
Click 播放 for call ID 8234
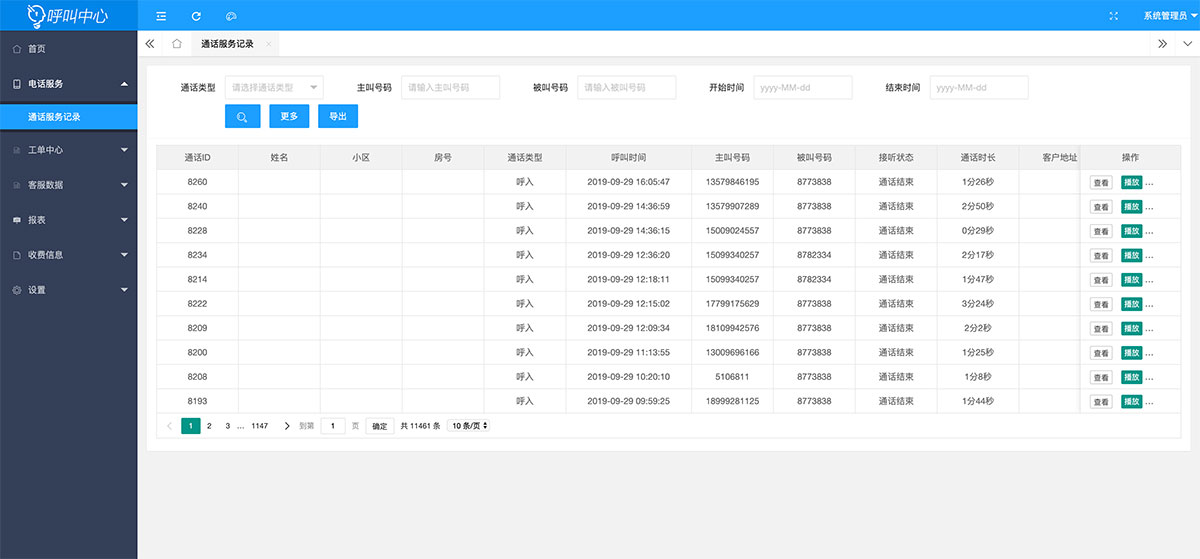pyautogui.click(x=1131, y=255)
